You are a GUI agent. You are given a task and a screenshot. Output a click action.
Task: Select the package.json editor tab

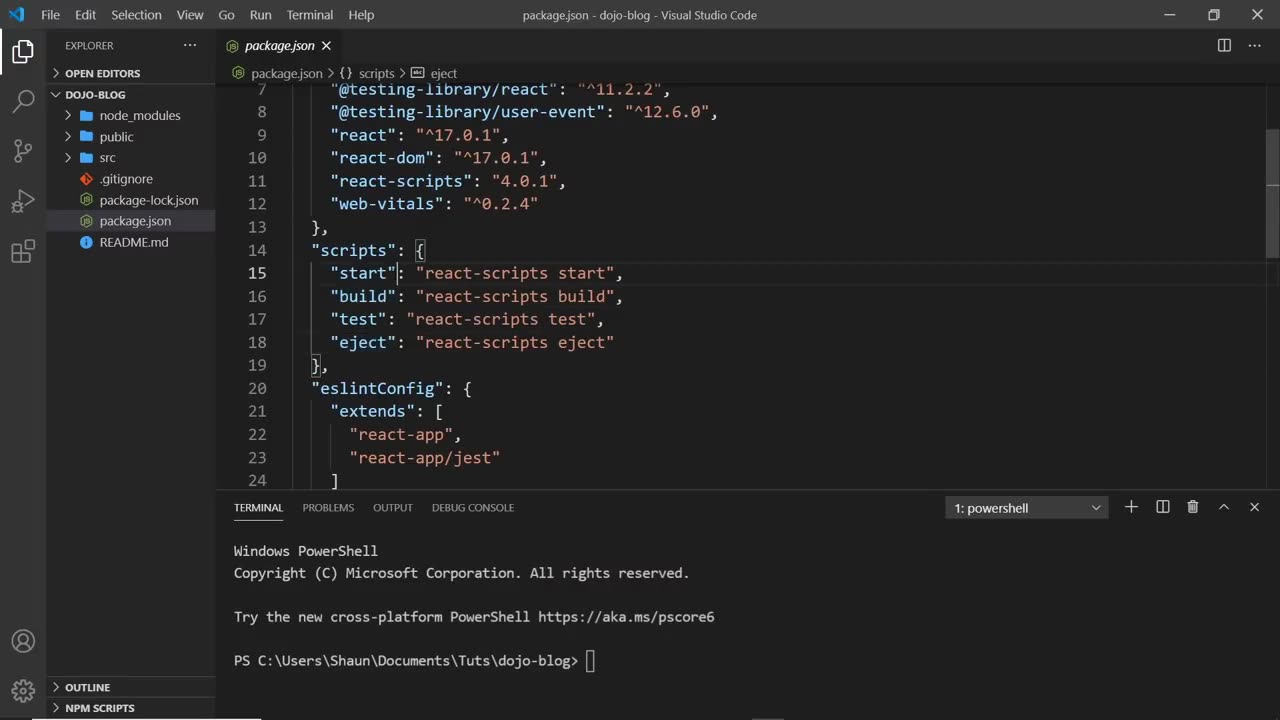pos(279,45)
